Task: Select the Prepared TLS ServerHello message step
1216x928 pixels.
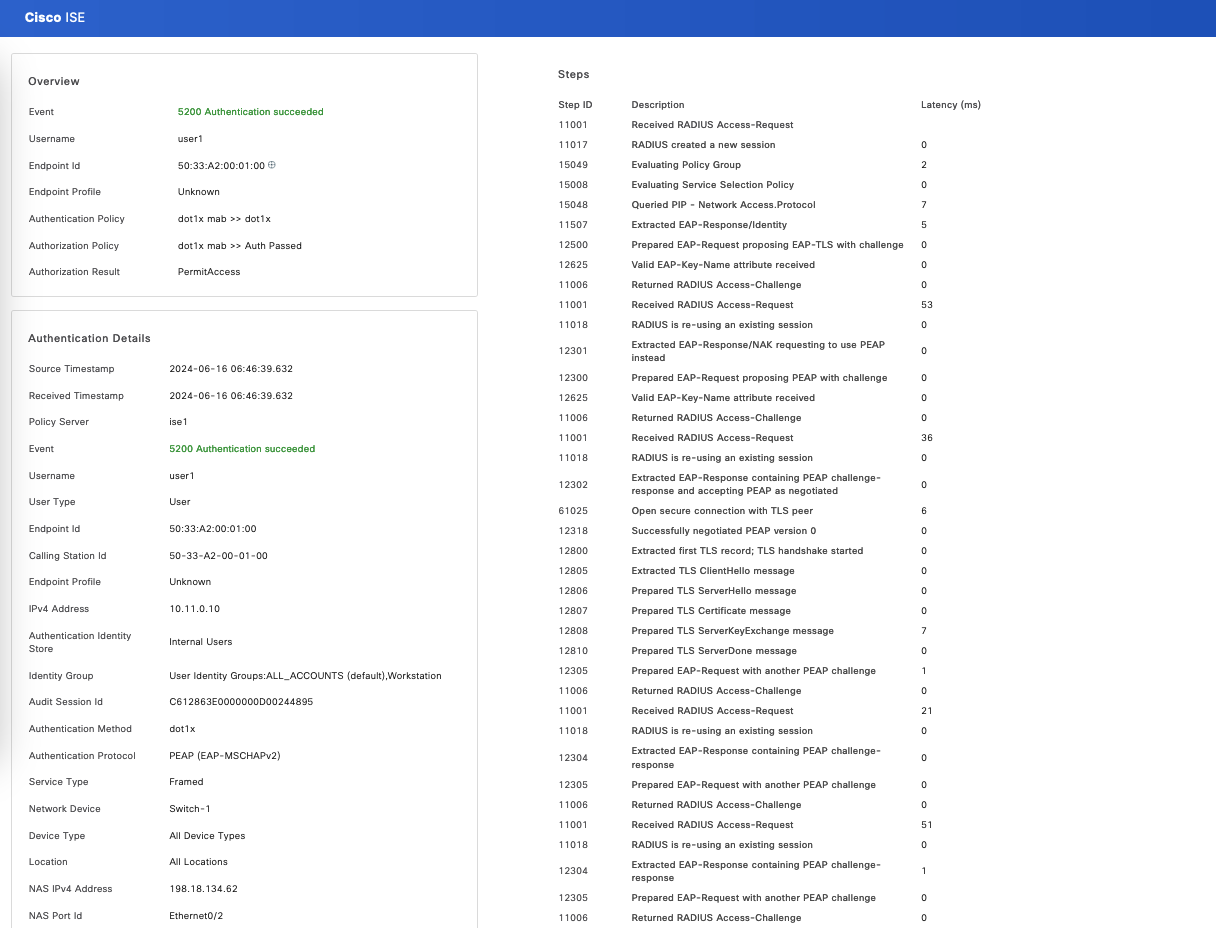Action: 713,591
